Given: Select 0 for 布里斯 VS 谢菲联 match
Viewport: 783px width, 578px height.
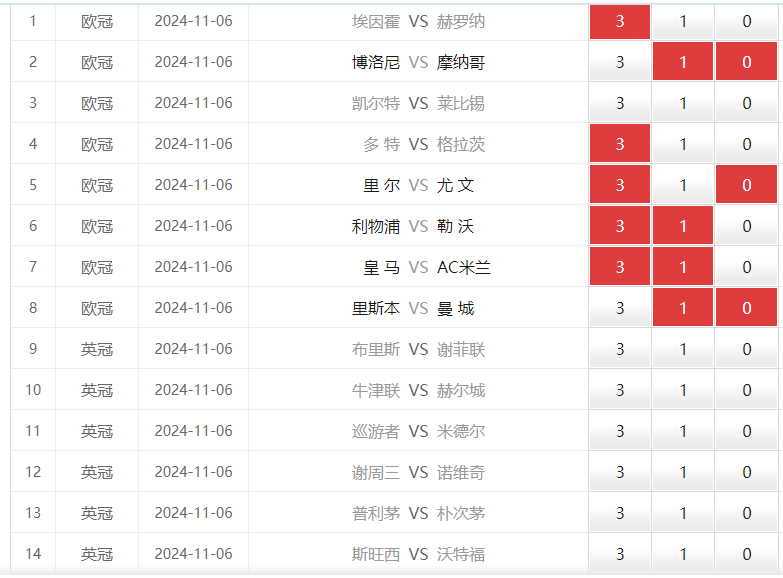Looking at the screenshot, I should click(x=747, y=349).
